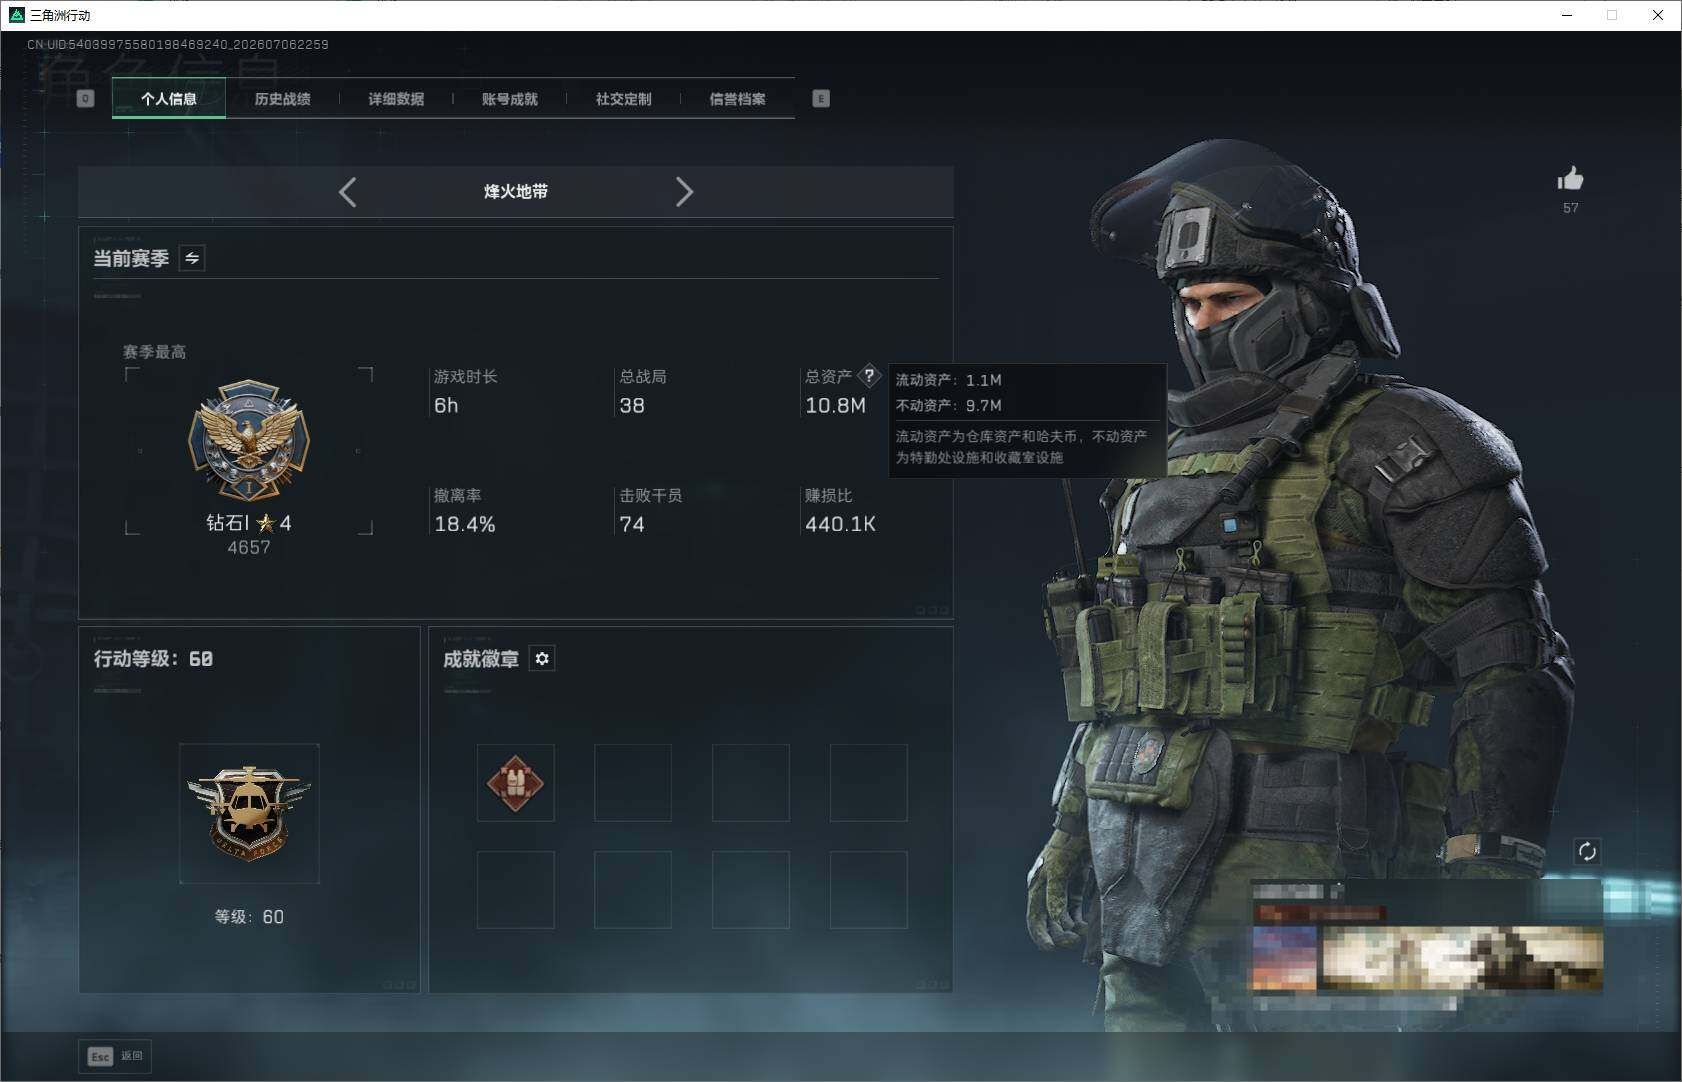Click the 游戏时长 value 6h
Screen dimensions: 1682x1082
coord(446,406)
